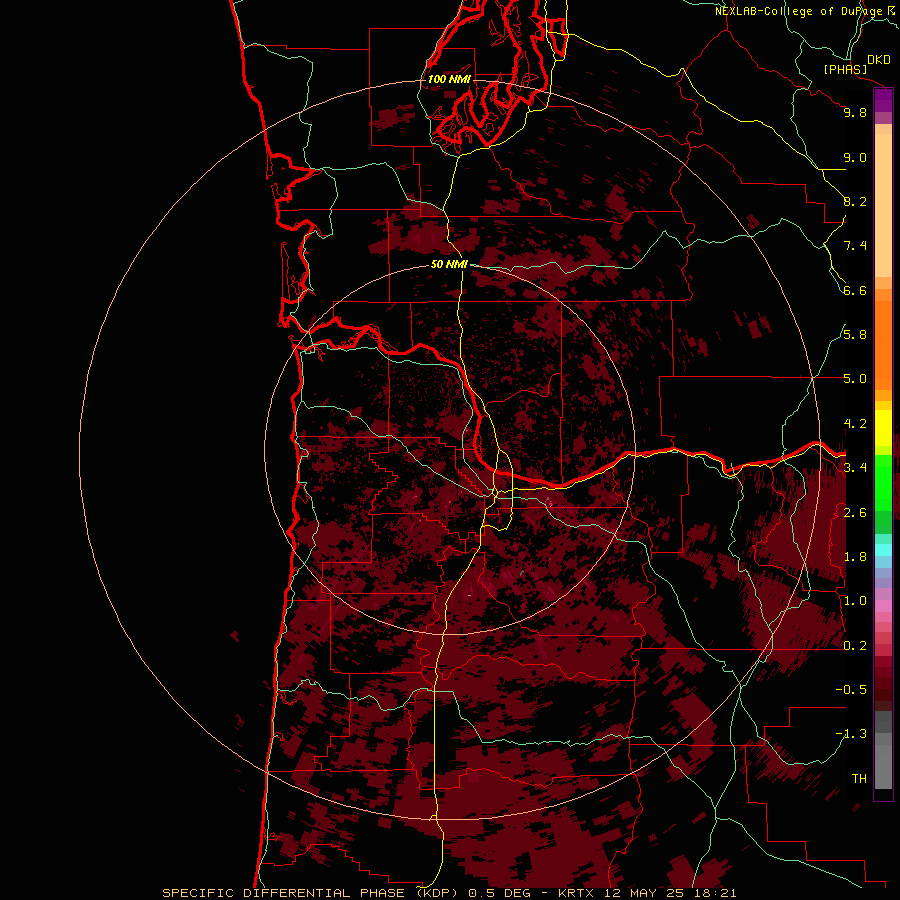Click the 50 NMI range ring label
The width and height of the screenshot is (900, 900).
click(x=449, y=264)
